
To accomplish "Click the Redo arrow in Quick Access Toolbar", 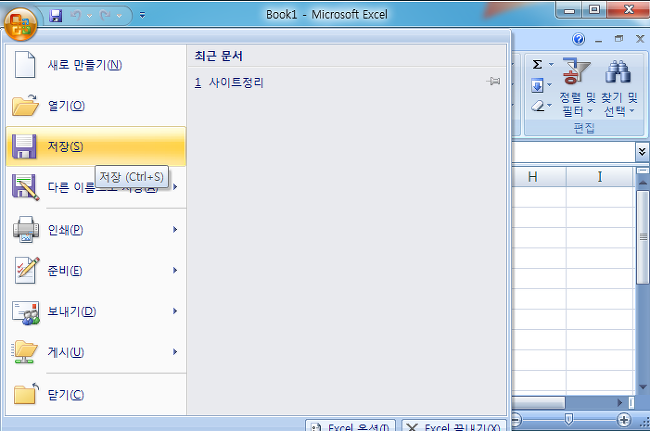I will click(x=105, y=16).
